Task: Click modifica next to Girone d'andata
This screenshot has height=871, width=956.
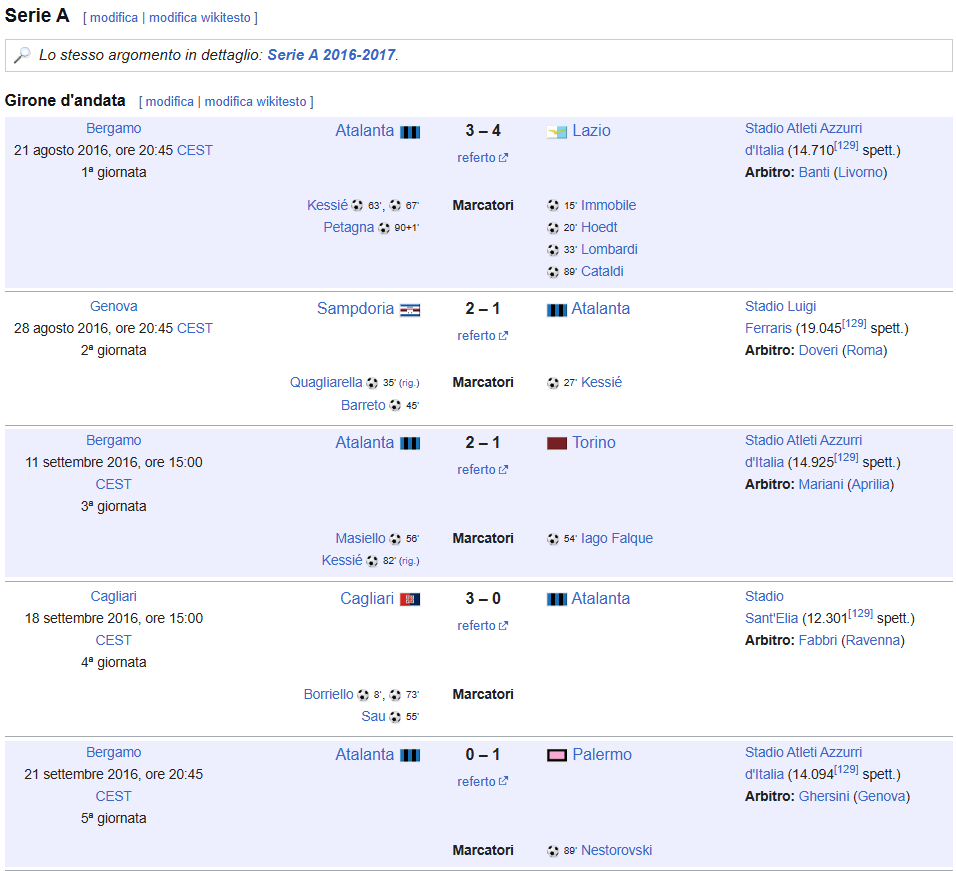Action: 169,102
